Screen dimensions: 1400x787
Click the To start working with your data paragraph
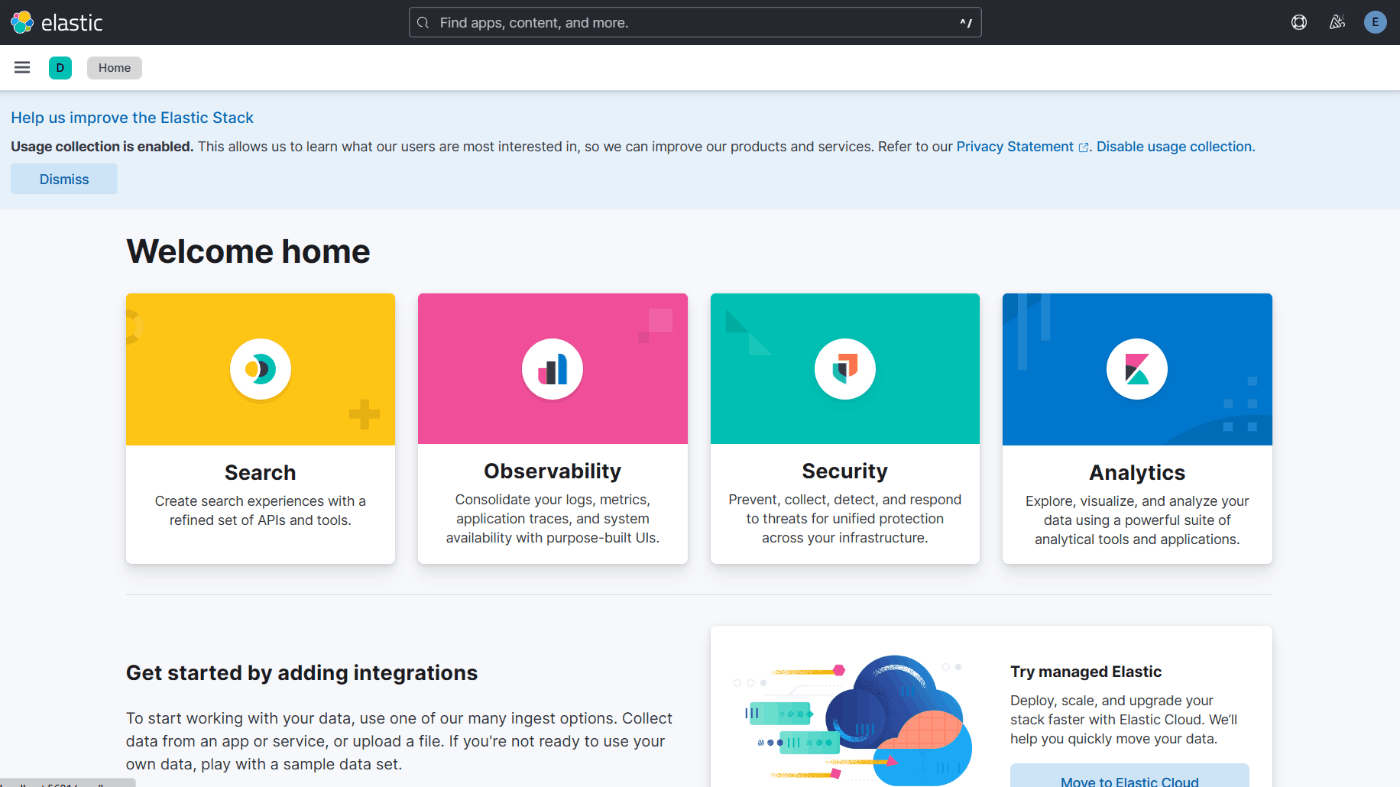[x=399, y=741]
